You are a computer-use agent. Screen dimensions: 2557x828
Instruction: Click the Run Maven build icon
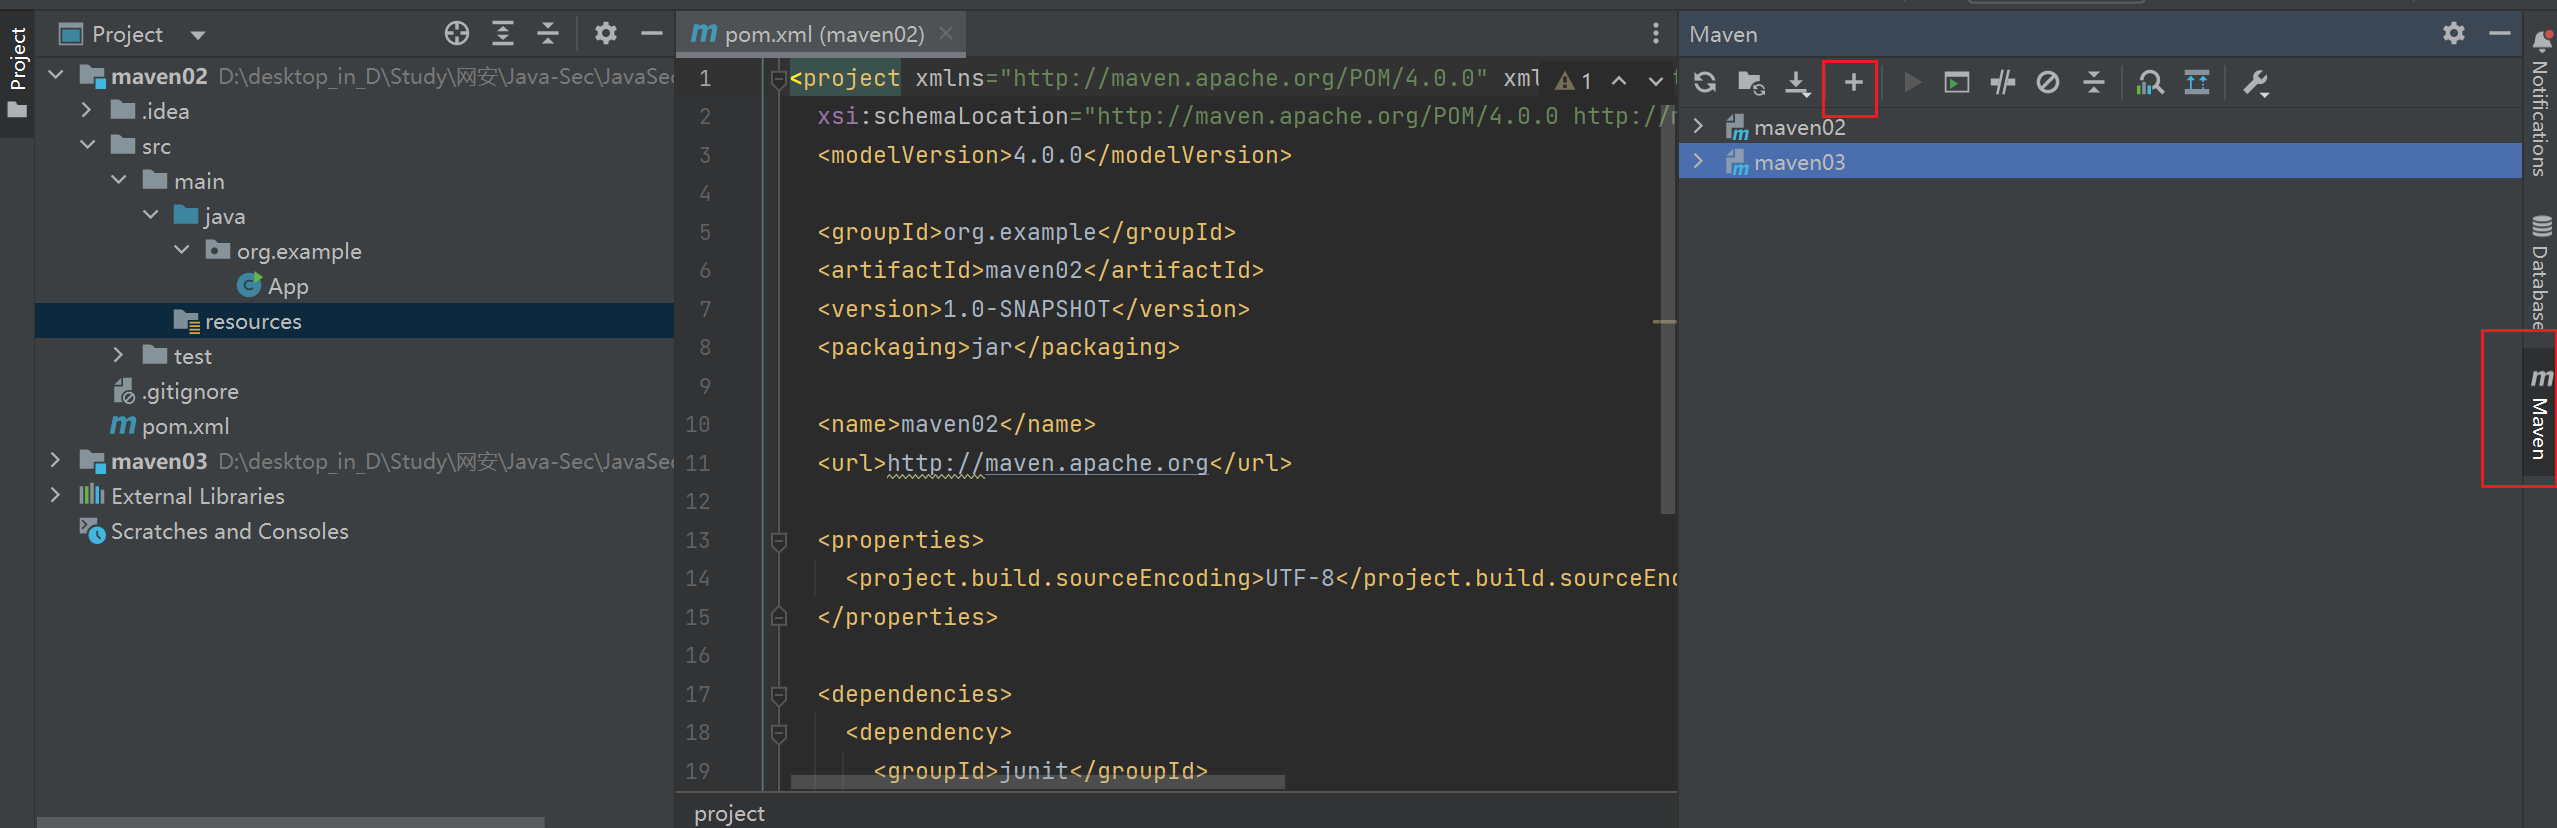[x=1912, y=83]
